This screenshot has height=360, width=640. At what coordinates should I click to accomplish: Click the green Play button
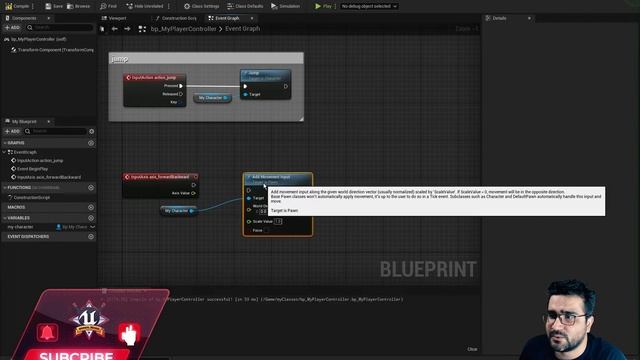323,6
